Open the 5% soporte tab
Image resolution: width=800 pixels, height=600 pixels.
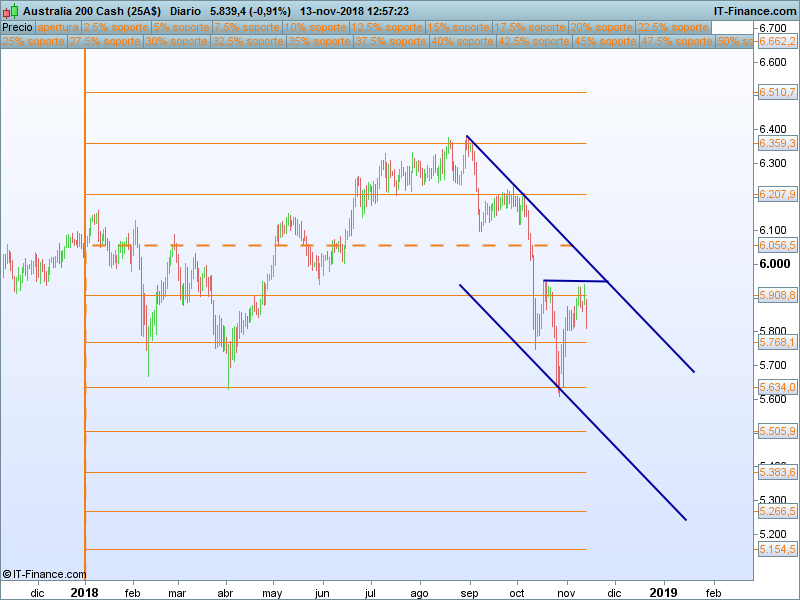click(x=182, y=28)
